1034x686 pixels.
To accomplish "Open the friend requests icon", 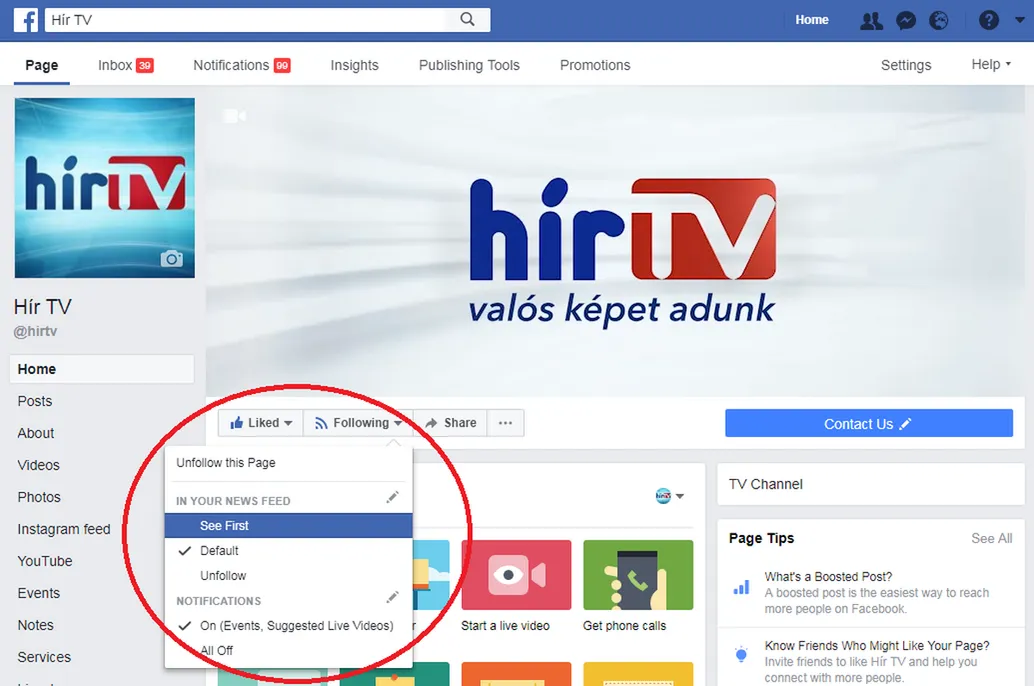I will click(871, 20).
